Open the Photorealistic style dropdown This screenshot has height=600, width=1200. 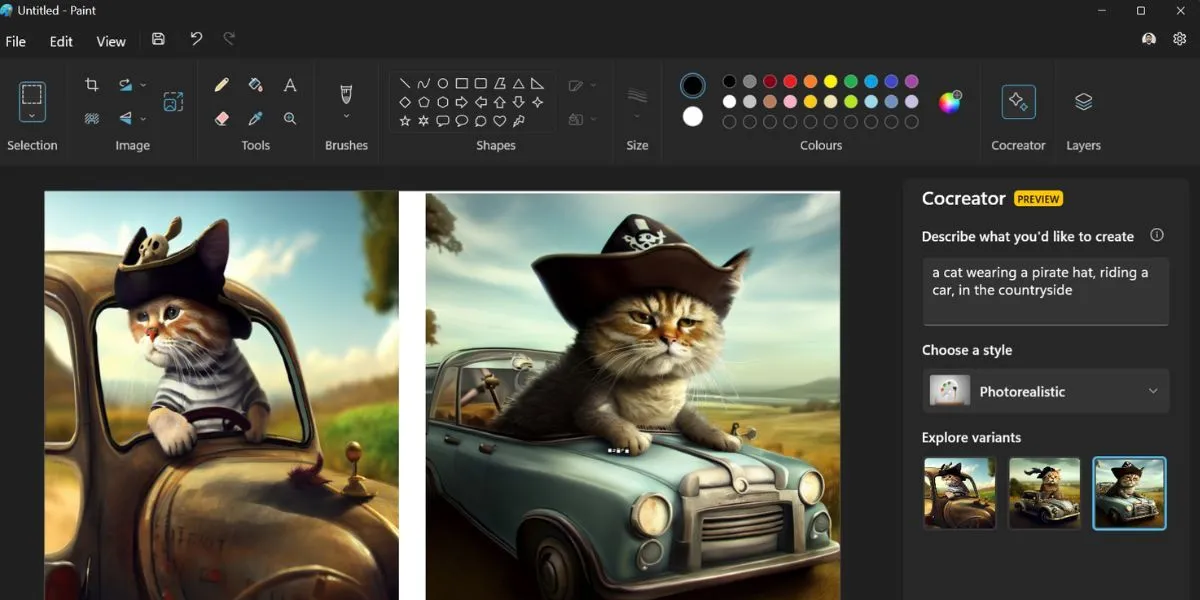coord(1045,391)
